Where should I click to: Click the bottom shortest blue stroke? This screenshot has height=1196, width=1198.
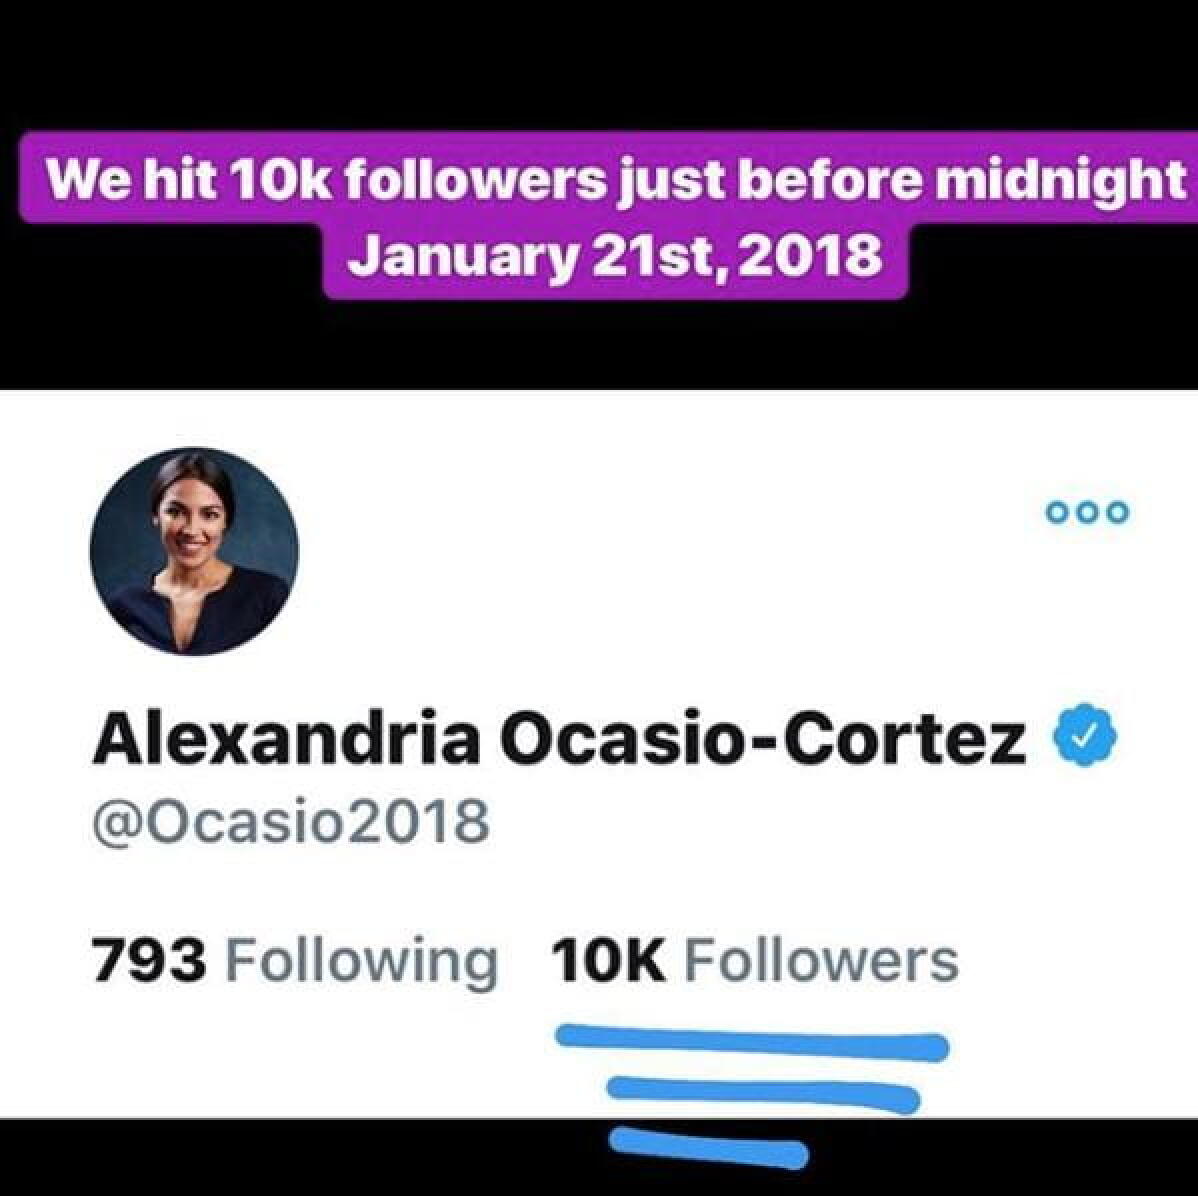[708, 1147]
